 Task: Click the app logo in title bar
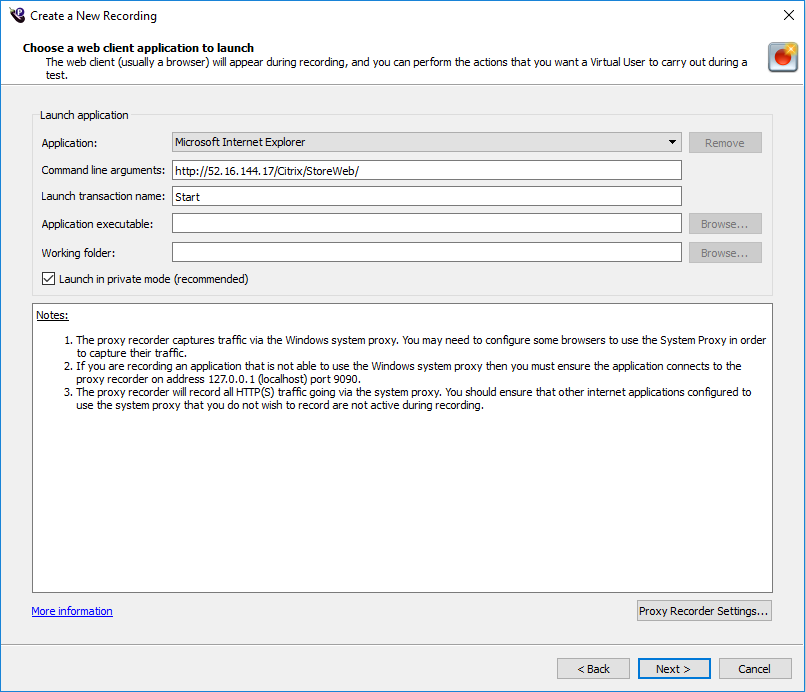16,15
